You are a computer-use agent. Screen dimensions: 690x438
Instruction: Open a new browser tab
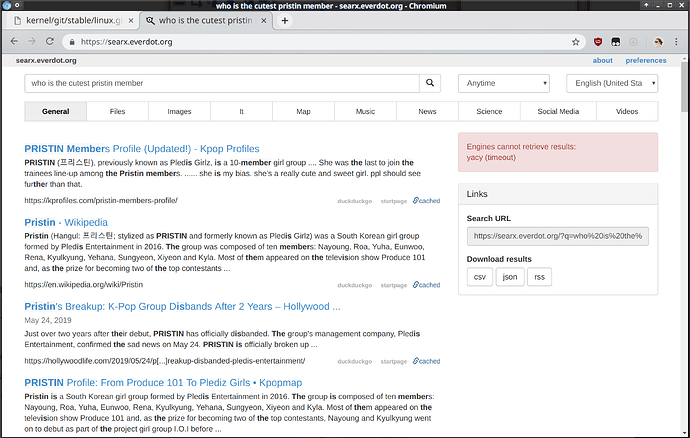tap(285, 21)
